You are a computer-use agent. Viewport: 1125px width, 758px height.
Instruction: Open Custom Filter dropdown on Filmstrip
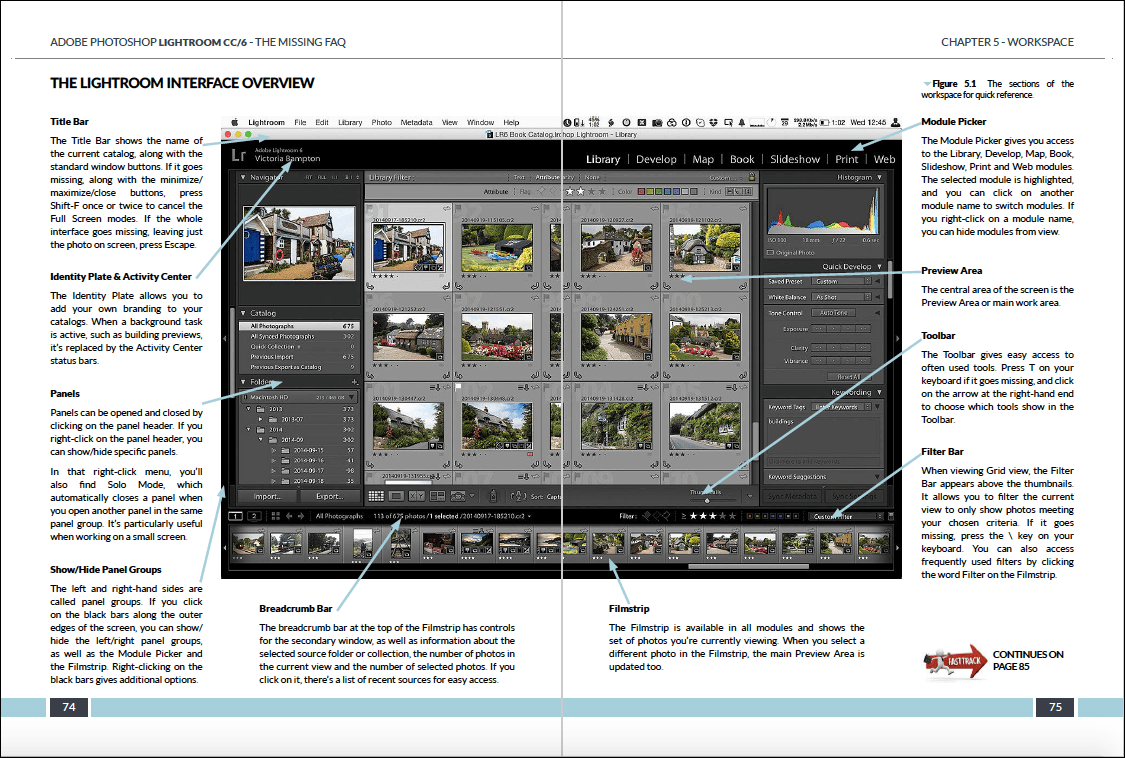pos(846,516)
